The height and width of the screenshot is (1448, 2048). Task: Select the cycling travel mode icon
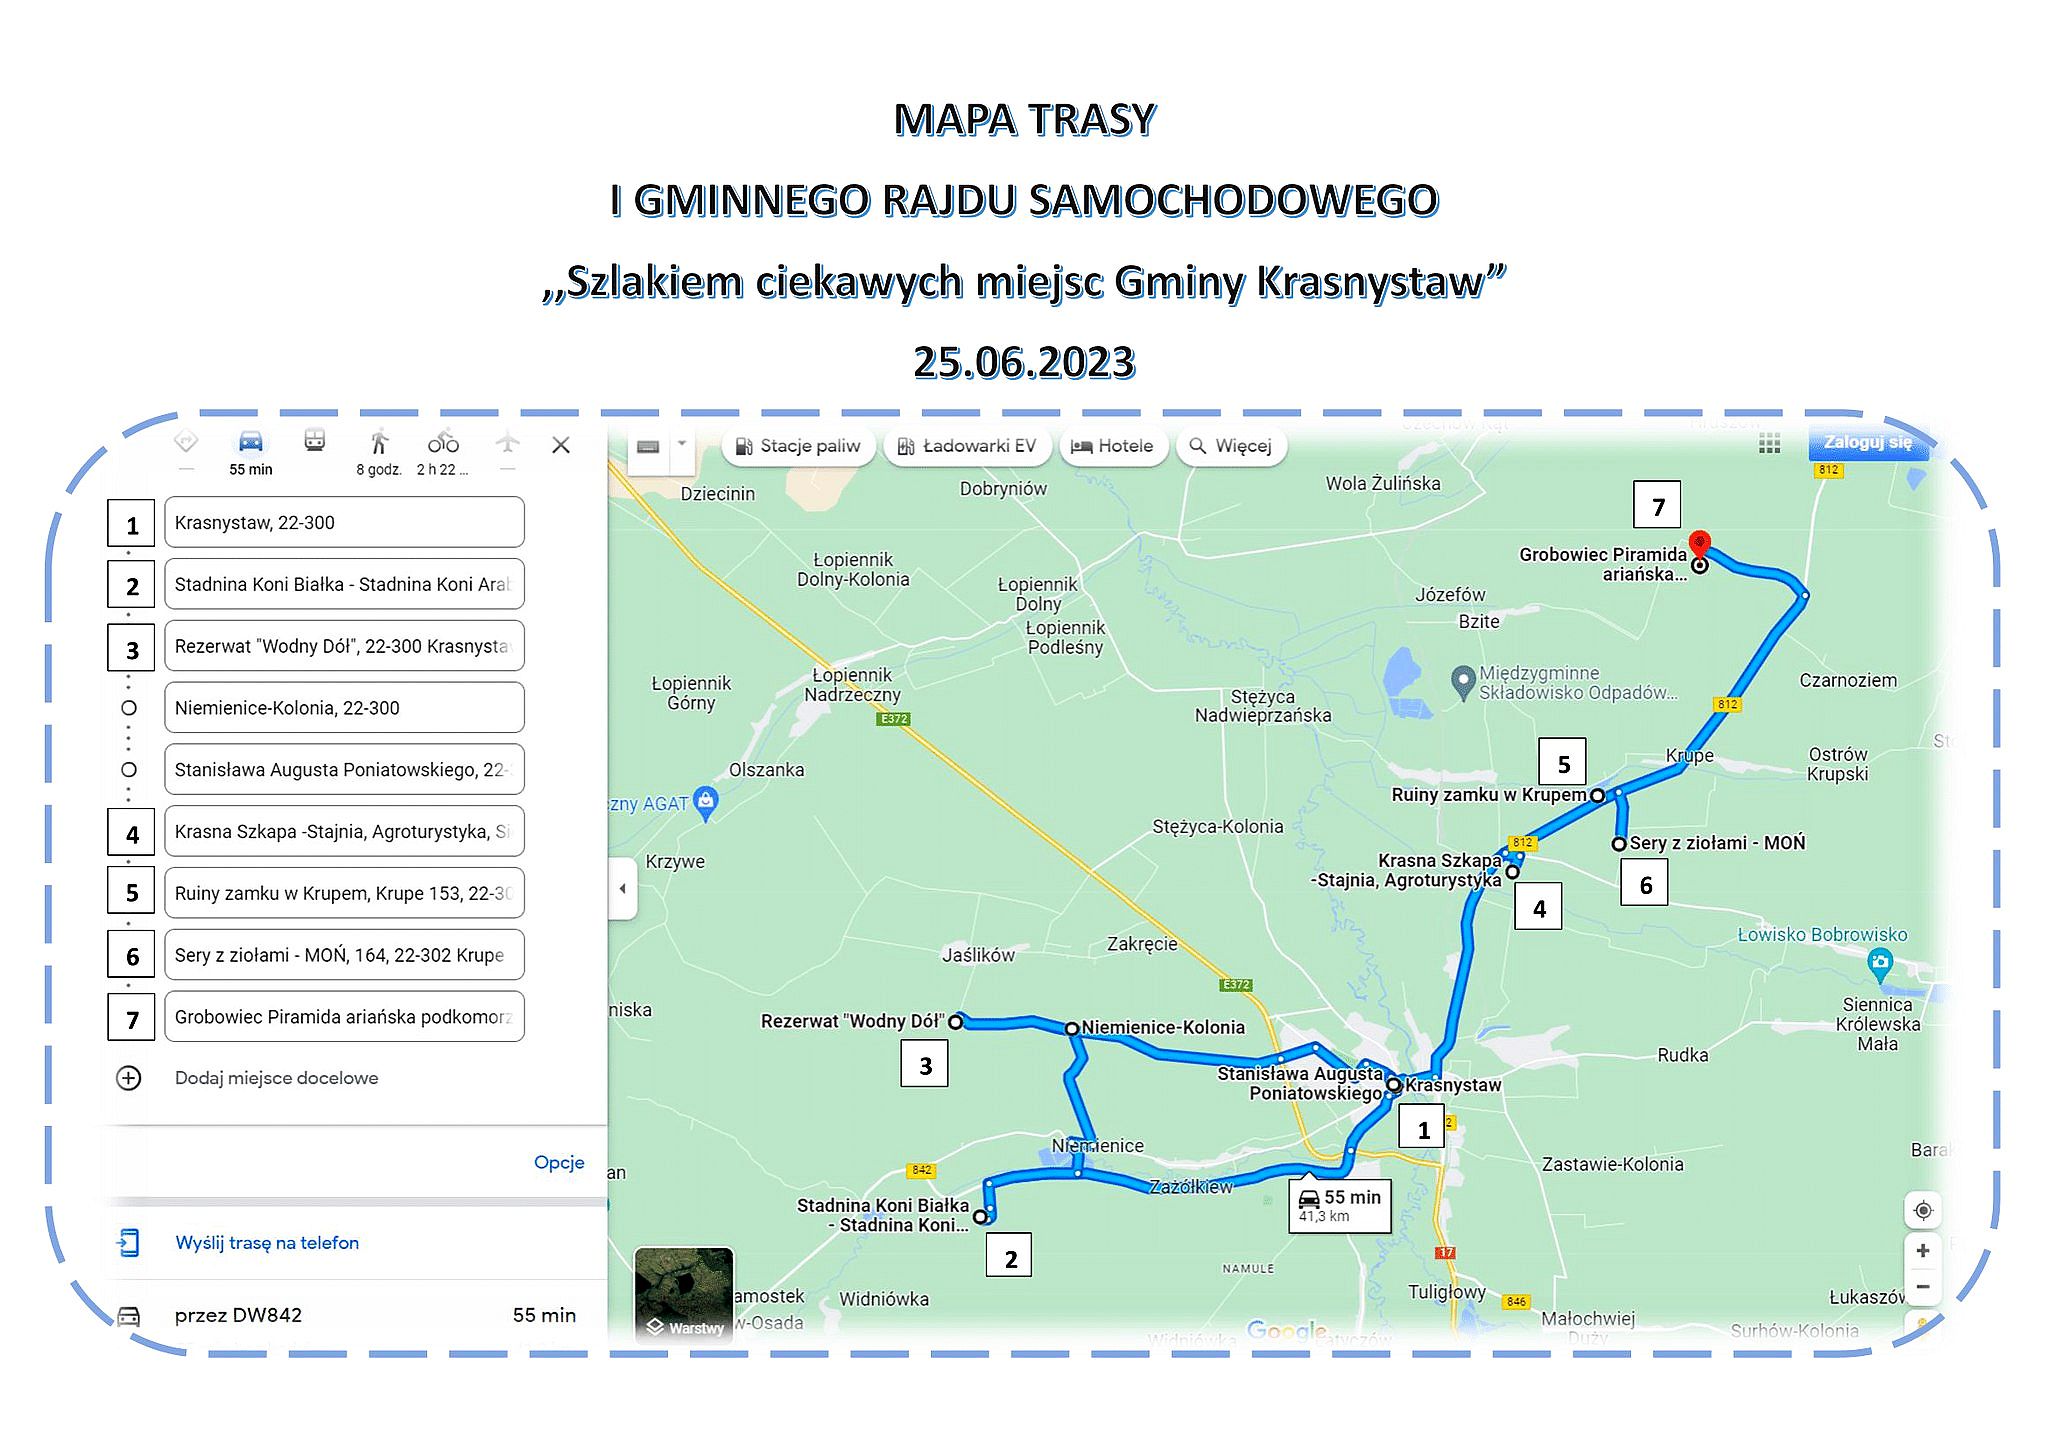tap(443, 442)
